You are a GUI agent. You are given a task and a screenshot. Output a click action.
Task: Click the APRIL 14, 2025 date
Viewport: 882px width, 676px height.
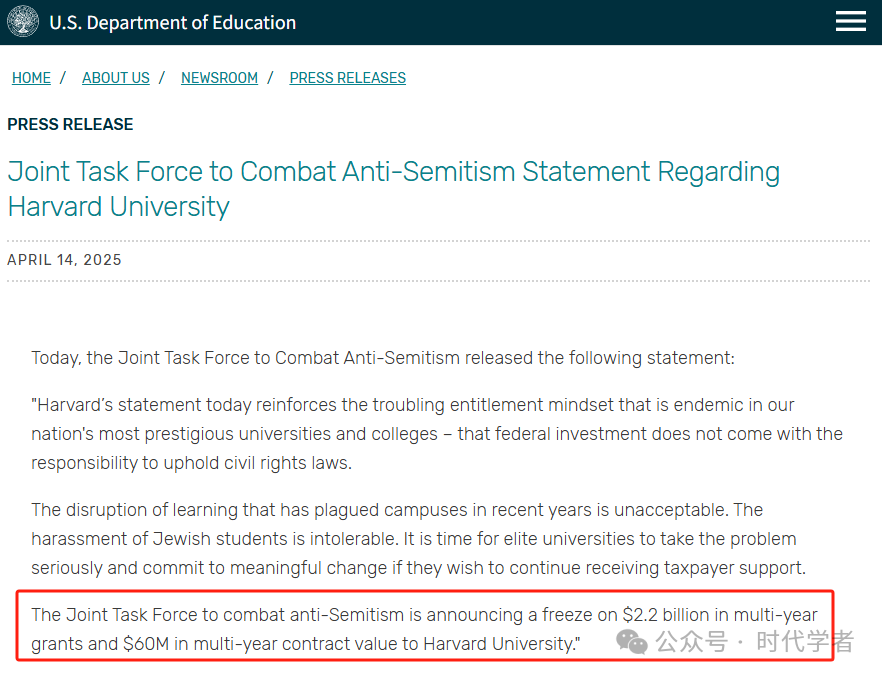64,260
